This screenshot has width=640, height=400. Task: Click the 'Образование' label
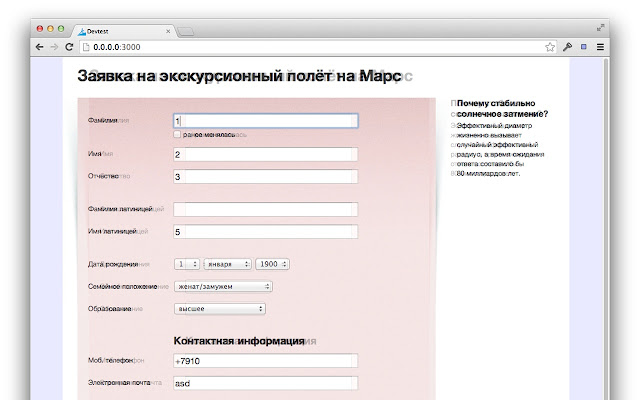click(x=109, y=309)
